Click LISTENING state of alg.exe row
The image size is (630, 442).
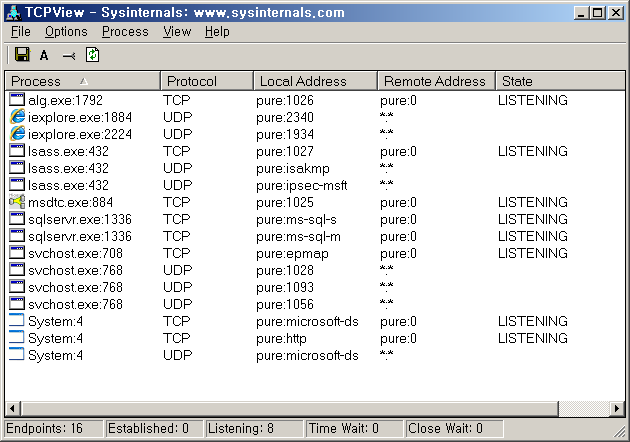532,100
